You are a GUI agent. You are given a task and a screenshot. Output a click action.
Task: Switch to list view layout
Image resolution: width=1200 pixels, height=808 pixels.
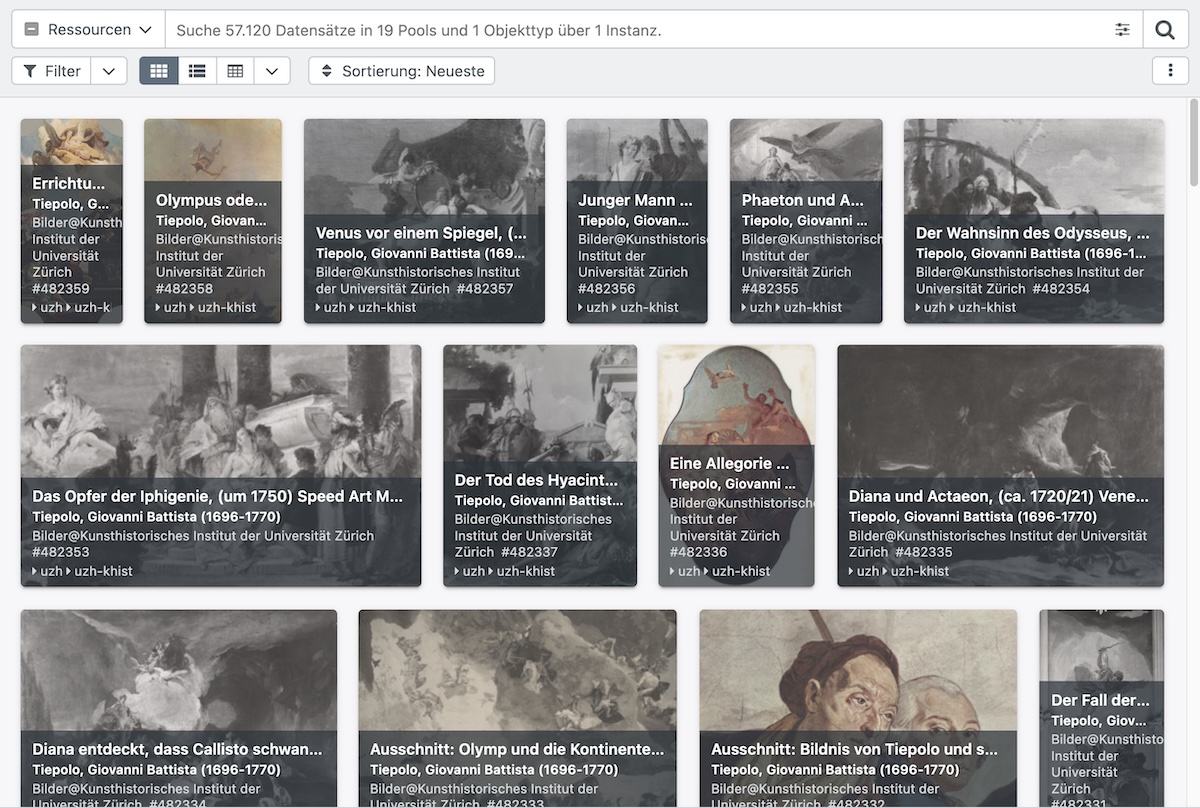tap(197, 71)
